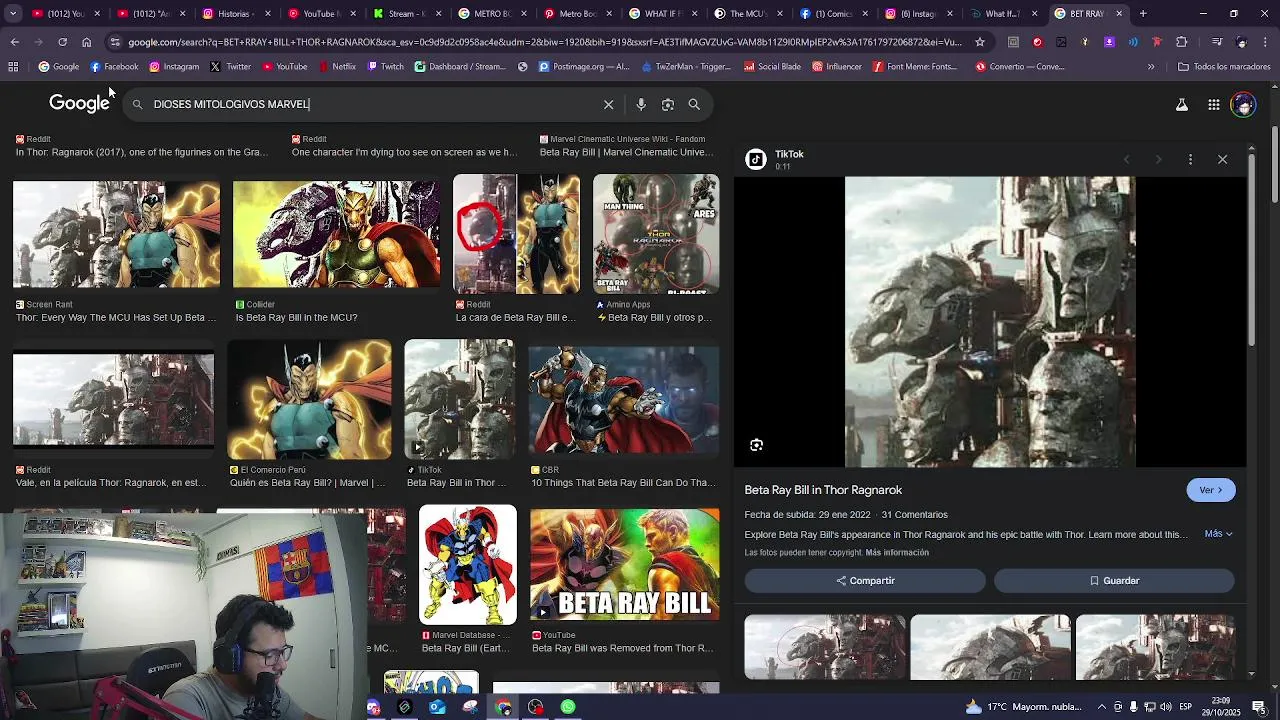Open Chrome from the taskbar
The image size is (1280, 720).
(x=503, y=707)
